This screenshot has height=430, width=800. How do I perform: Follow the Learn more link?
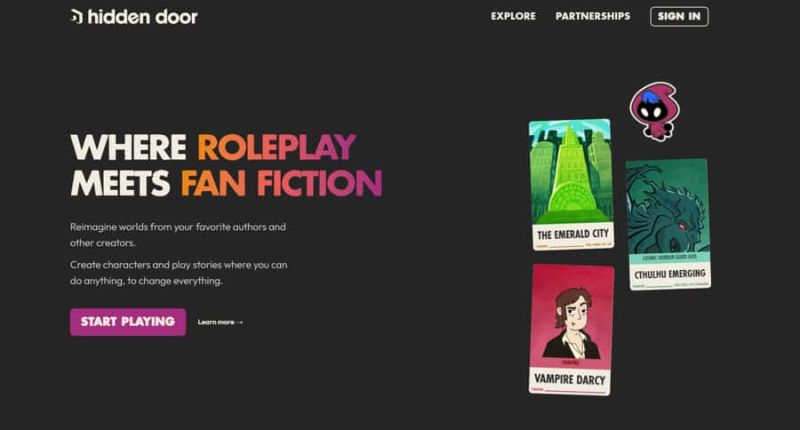[216, 322]
